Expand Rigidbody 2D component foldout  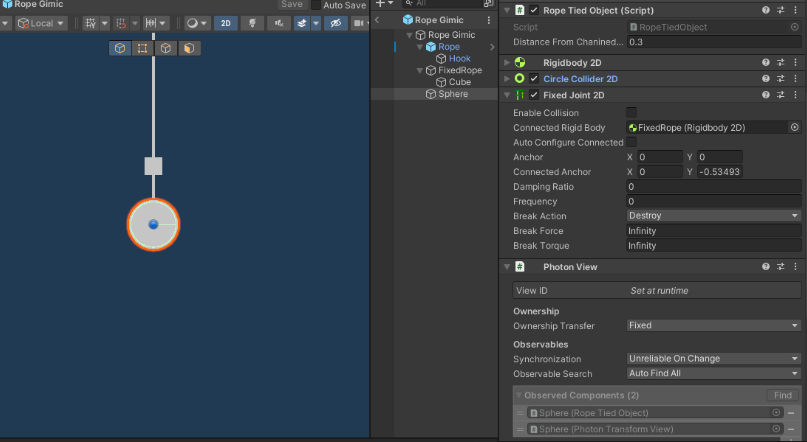click(507, 63)
